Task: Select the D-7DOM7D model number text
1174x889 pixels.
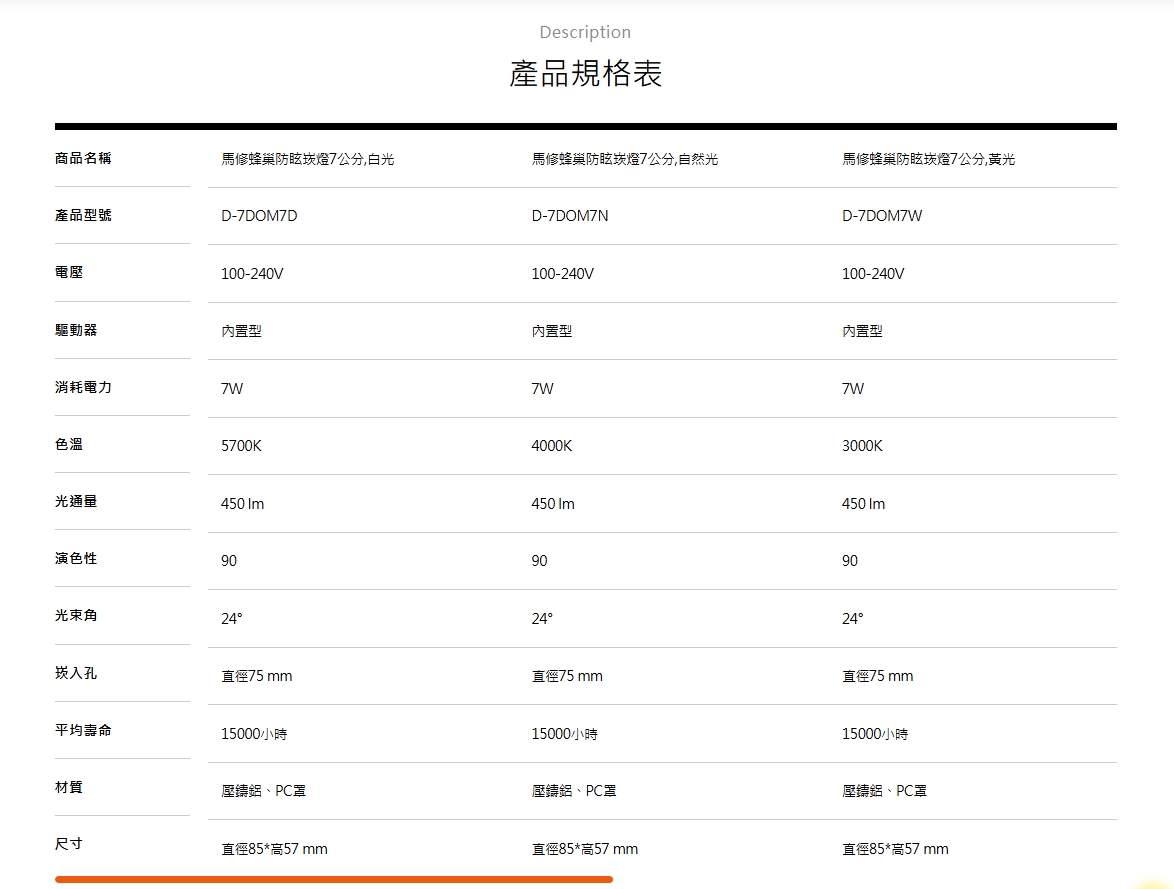Action: click(259, 216)
